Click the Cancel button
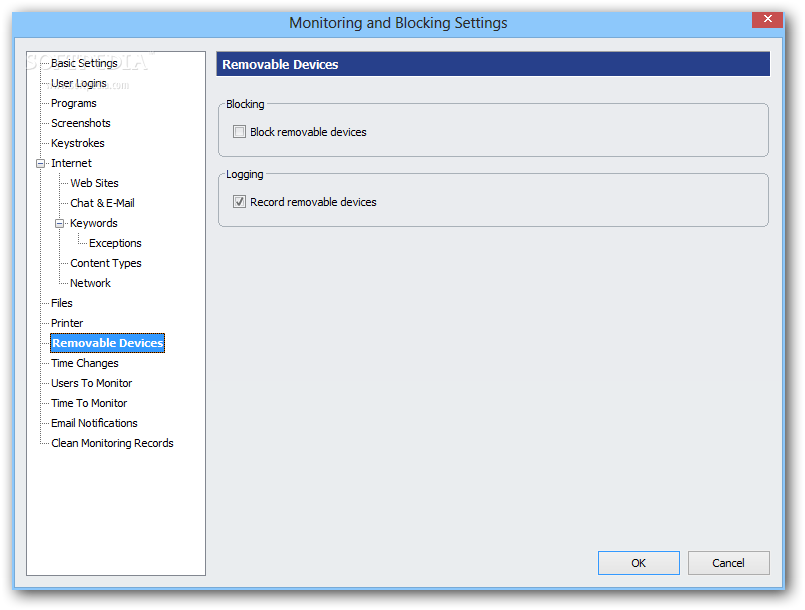This screenshot has width=805, height=610. coord(729,563)
